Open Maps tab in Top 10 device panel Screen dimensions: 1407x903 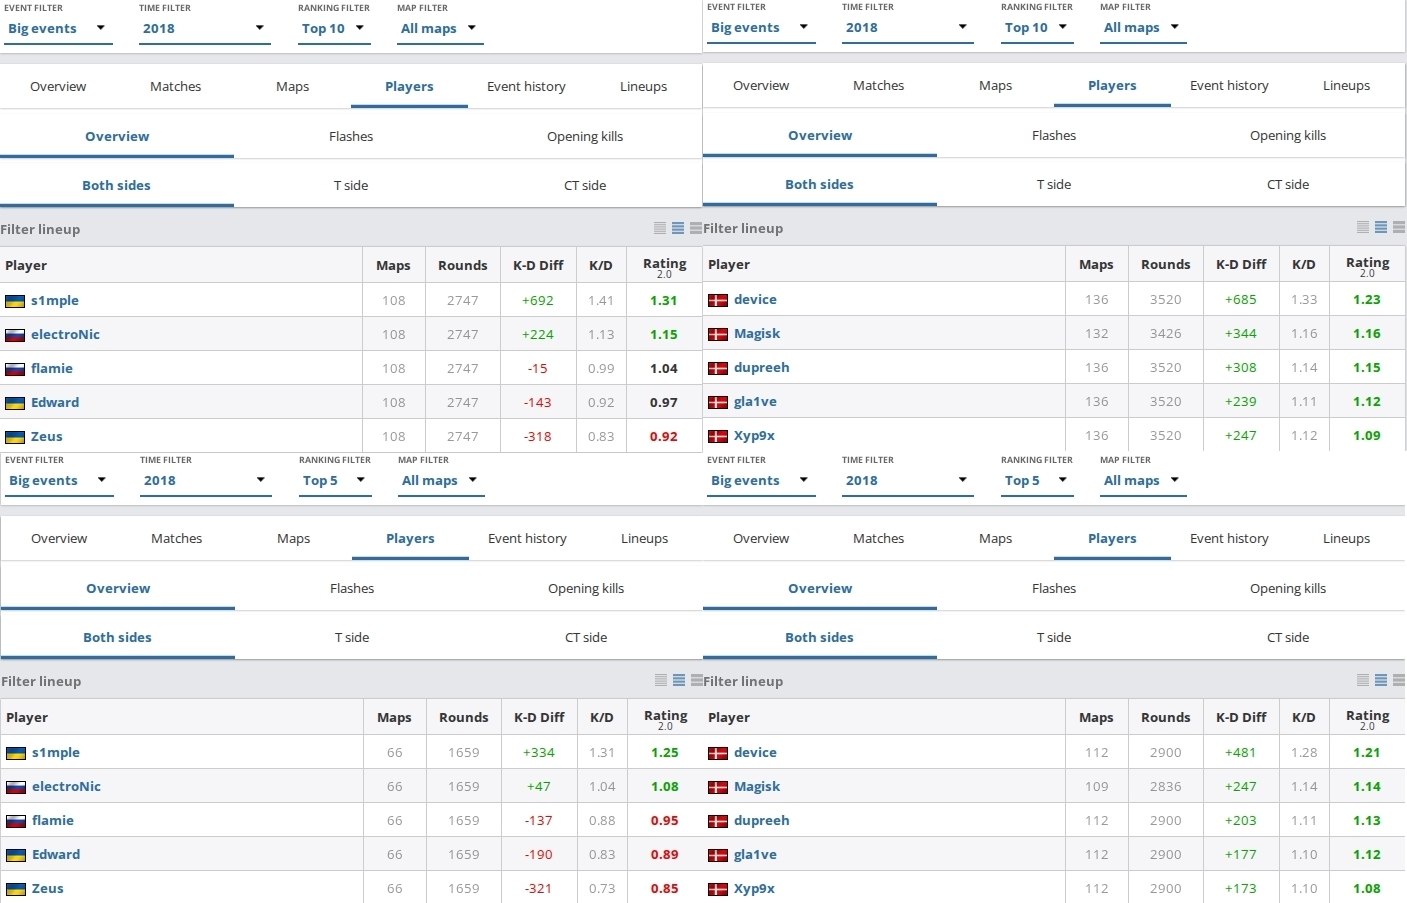[x=996, y=86]
